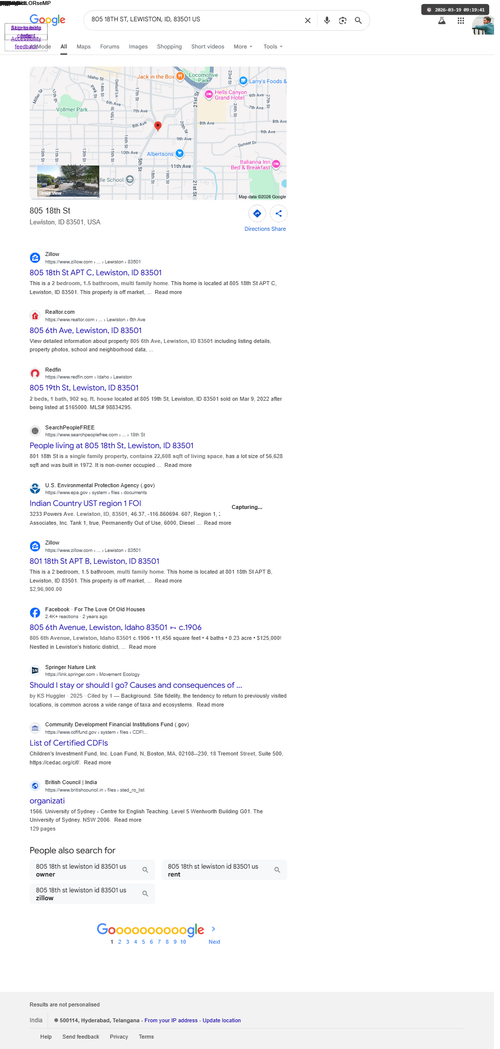Open the Street View thumbnail on the map
Viewport: 500px width, 1049px height.
tap(68, 183)
